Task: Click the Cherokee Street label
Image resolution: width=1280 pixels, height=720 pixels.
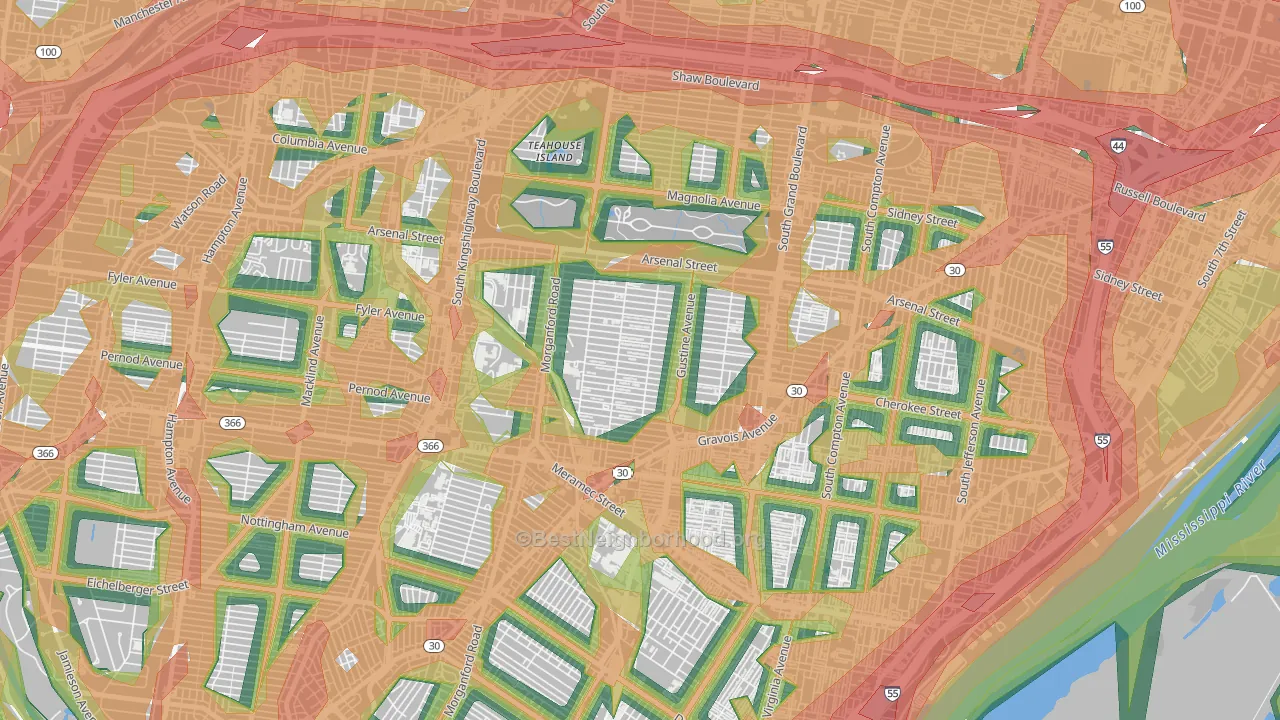Action: coord(918,407)
